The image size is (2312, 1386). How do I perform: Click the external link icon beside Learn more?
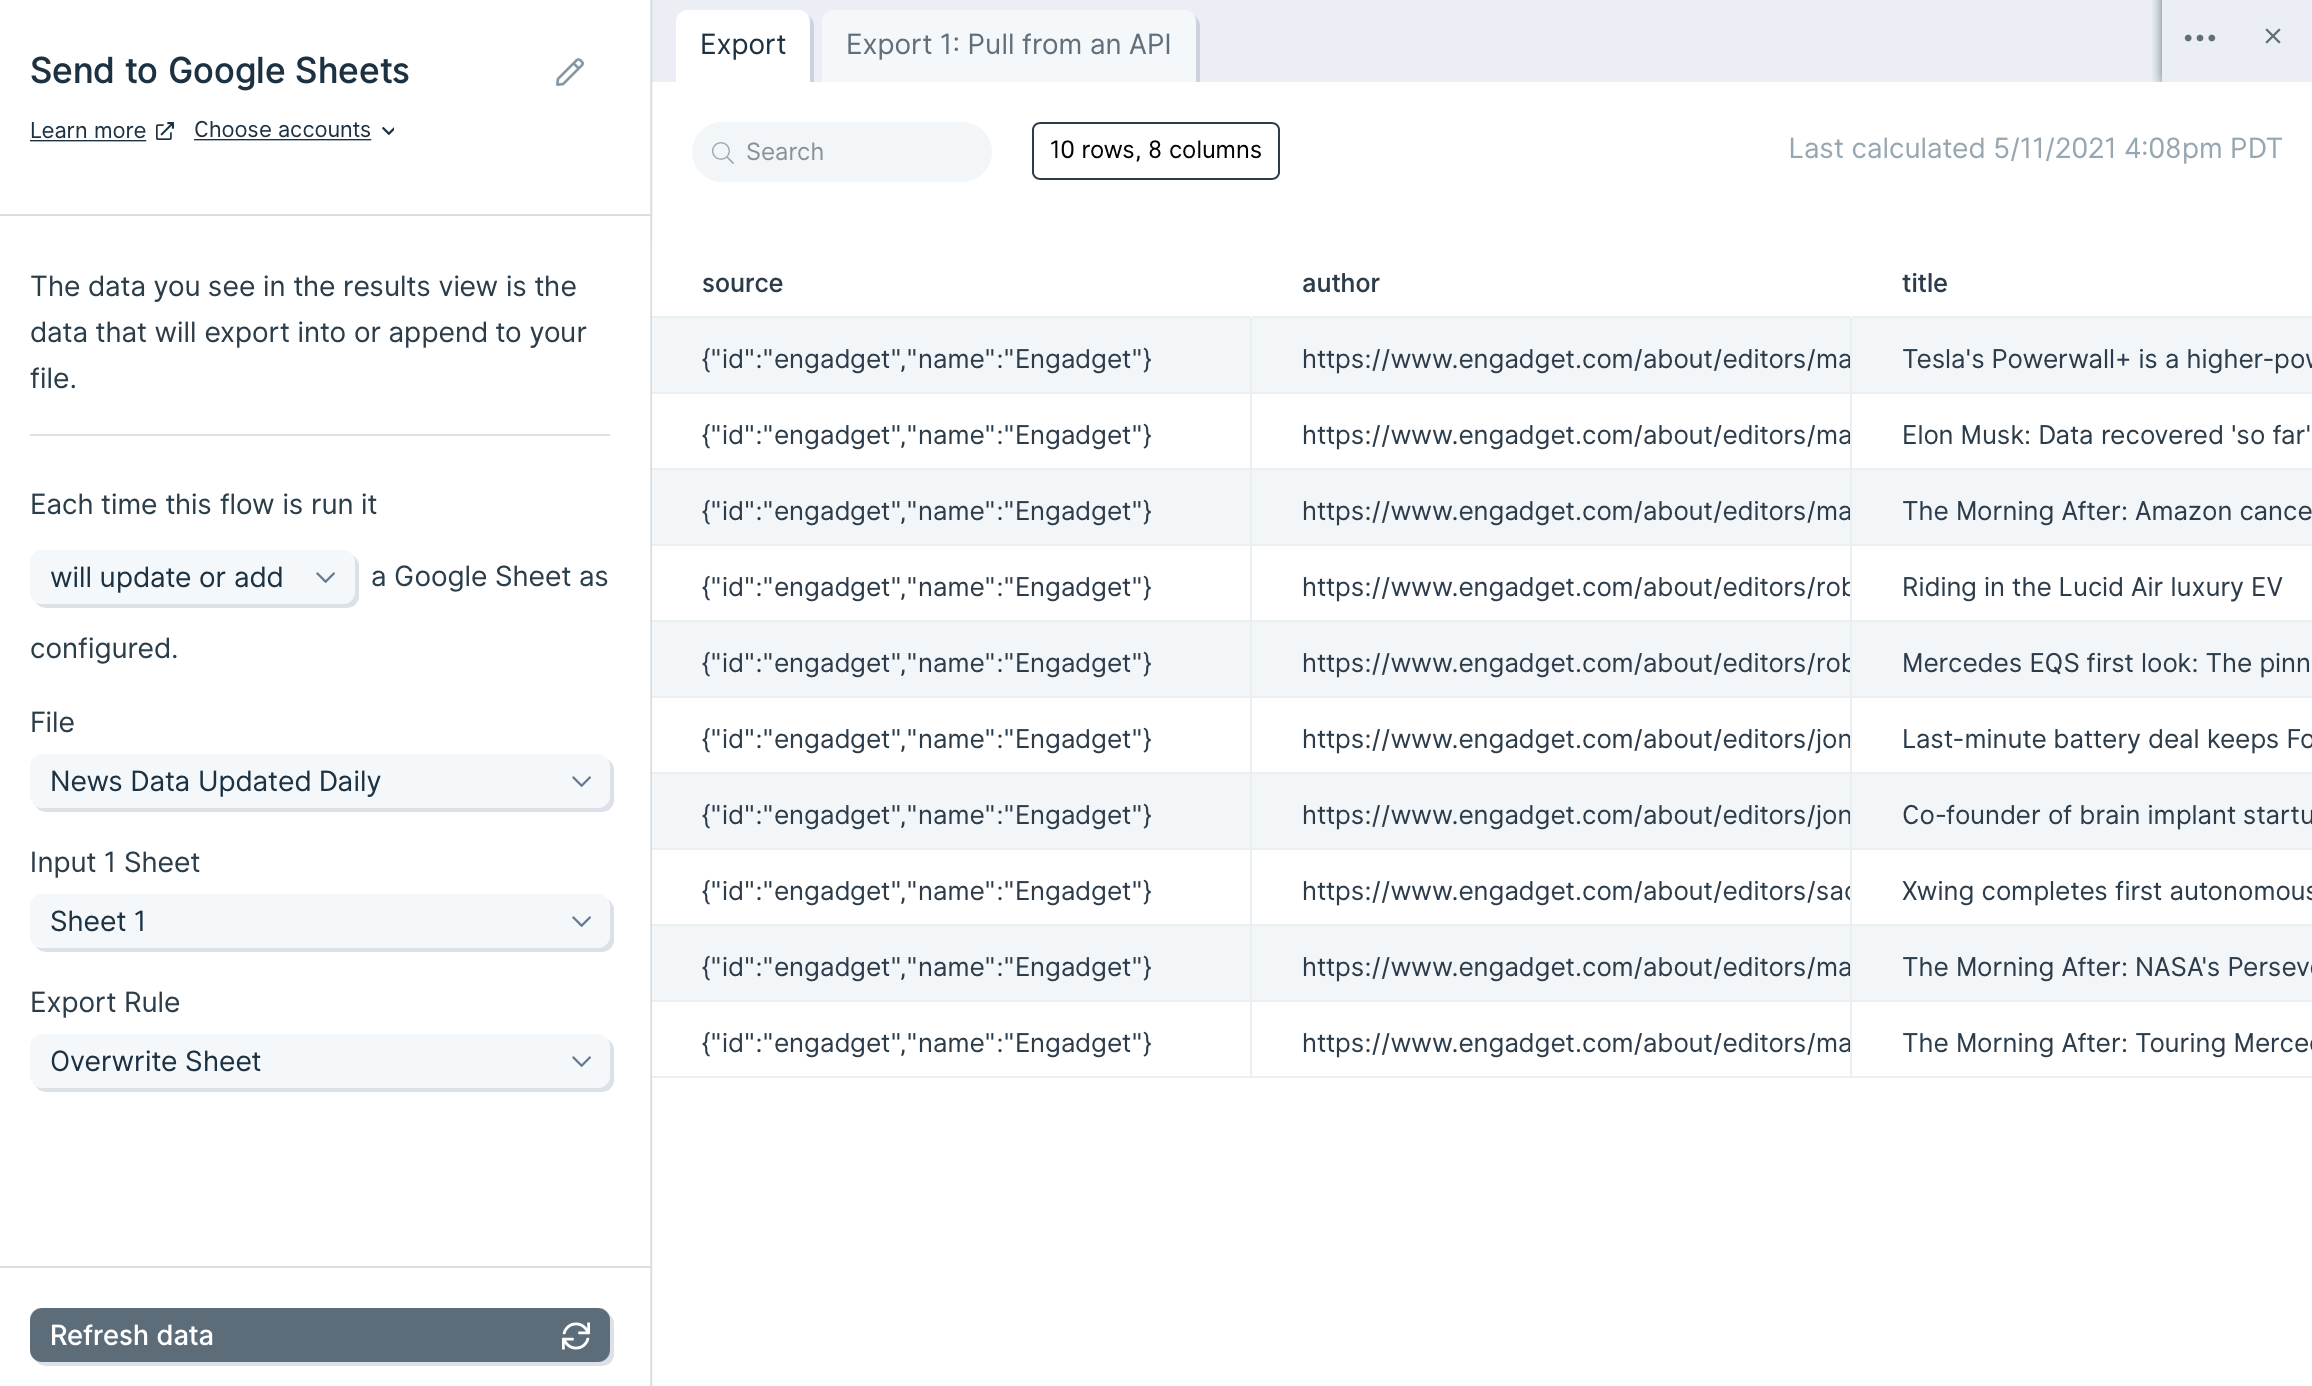coord(165,131)
